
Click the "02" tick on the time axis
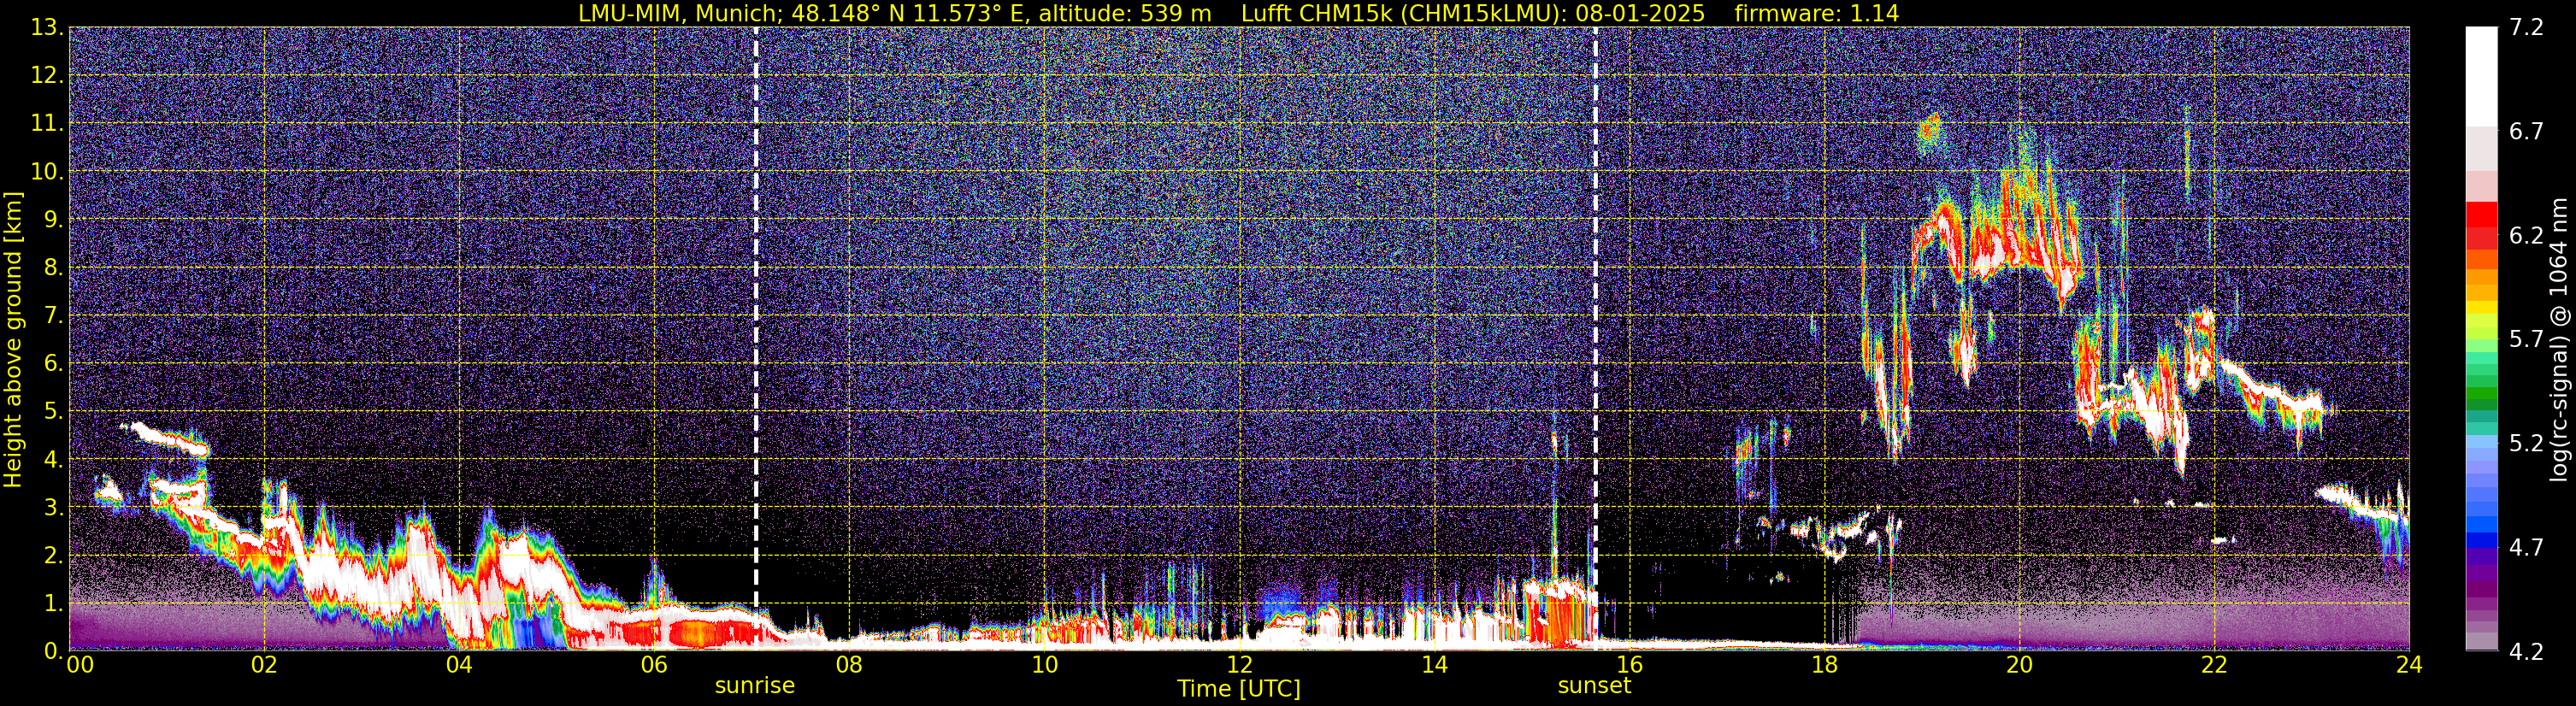click(264, 665)
